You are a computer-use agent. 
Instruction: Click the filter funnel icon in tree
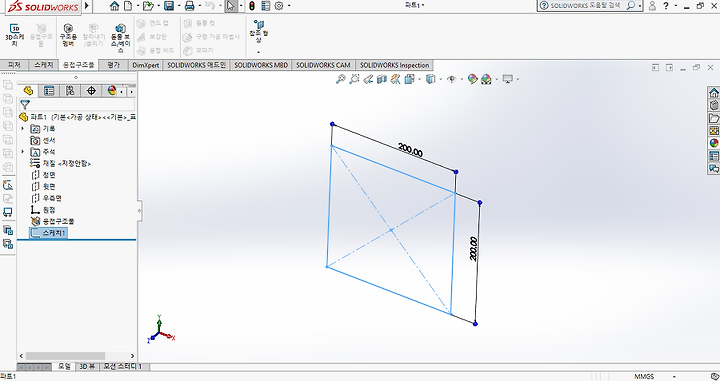click(25, 105)
